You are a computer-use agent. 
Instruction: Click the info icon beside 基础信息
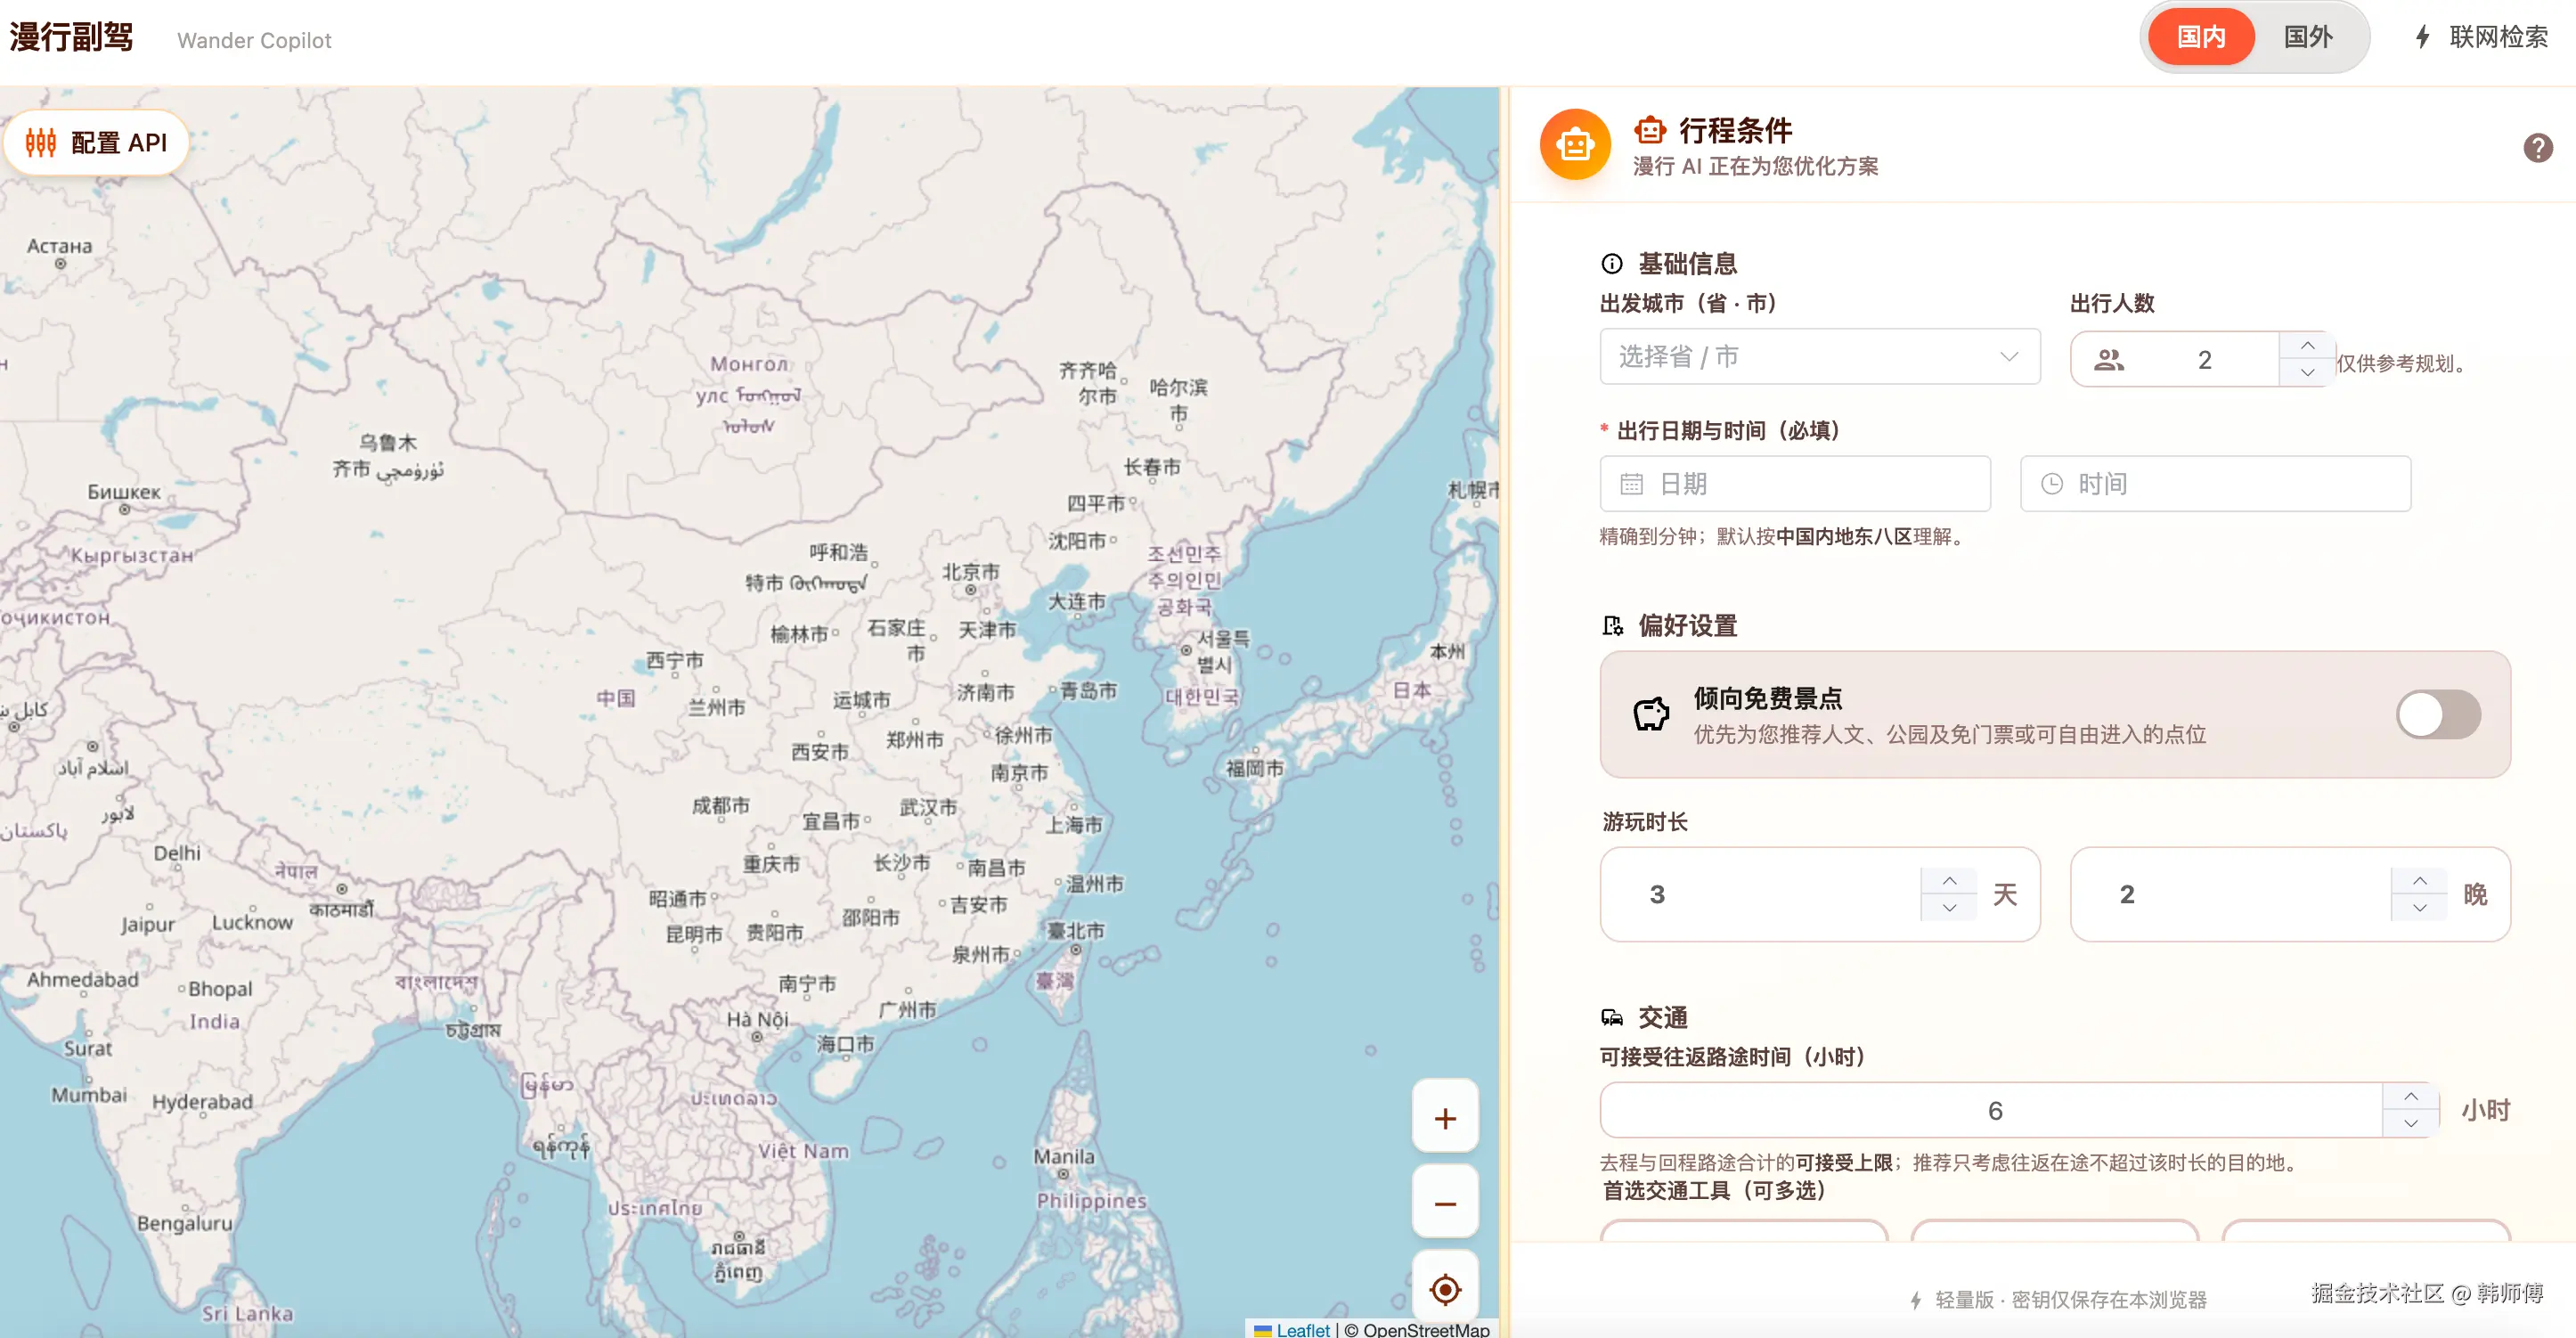pos(1611,264)
